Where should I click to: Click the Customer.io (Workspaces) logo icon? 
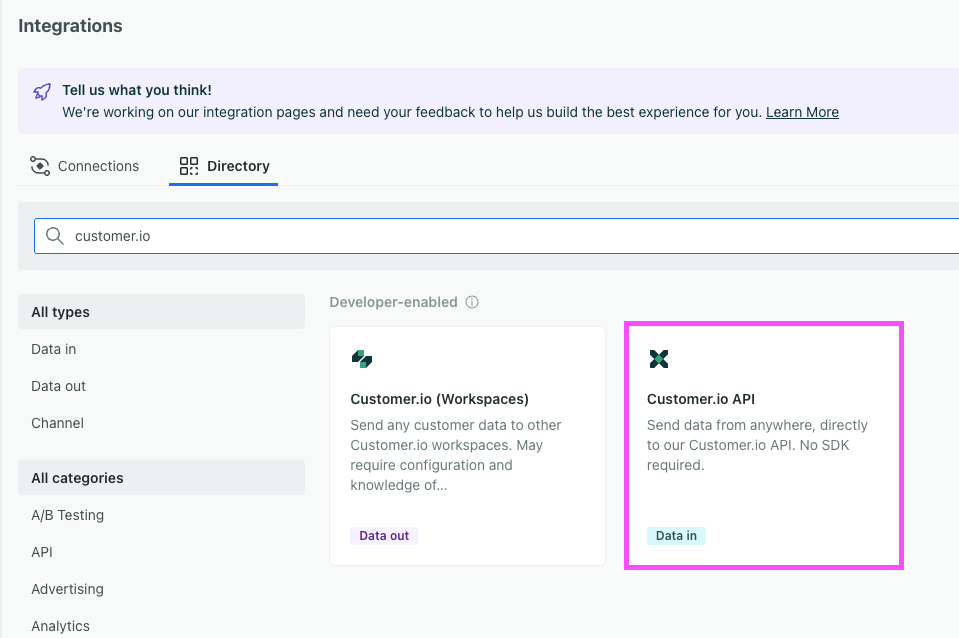(x=362, y=358)
